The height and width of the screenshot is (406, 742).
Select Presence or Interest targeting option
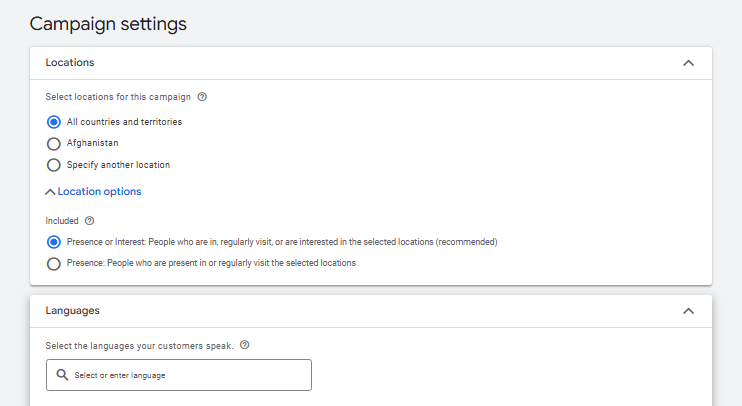53,242
